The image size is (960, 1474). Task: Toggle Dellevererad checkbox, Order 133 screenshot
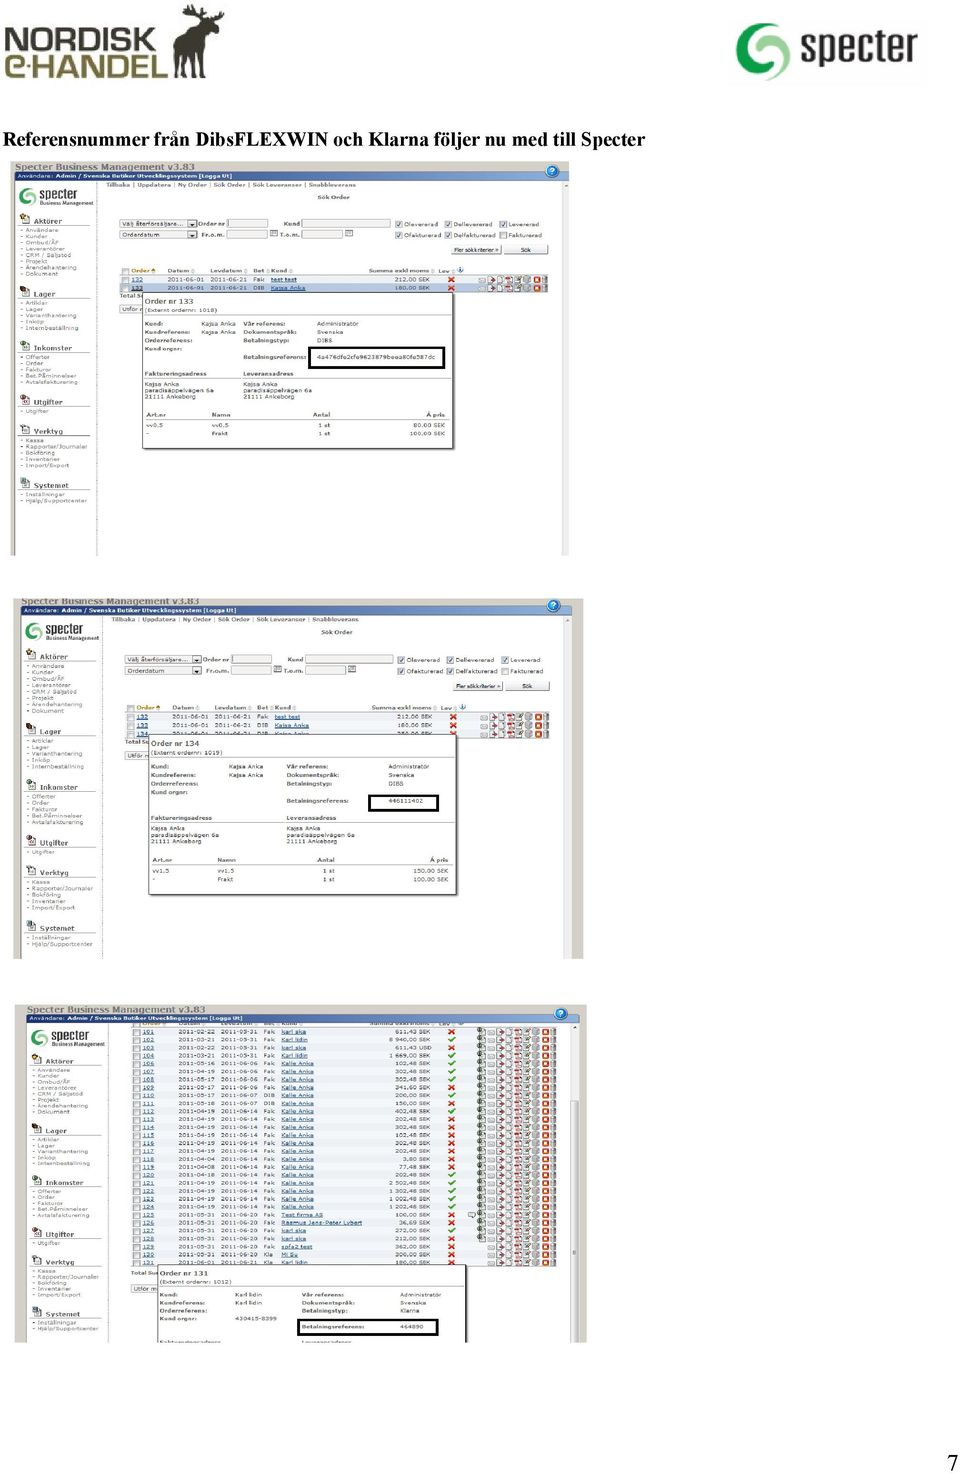pyautogui.click(x=448, y=224)
